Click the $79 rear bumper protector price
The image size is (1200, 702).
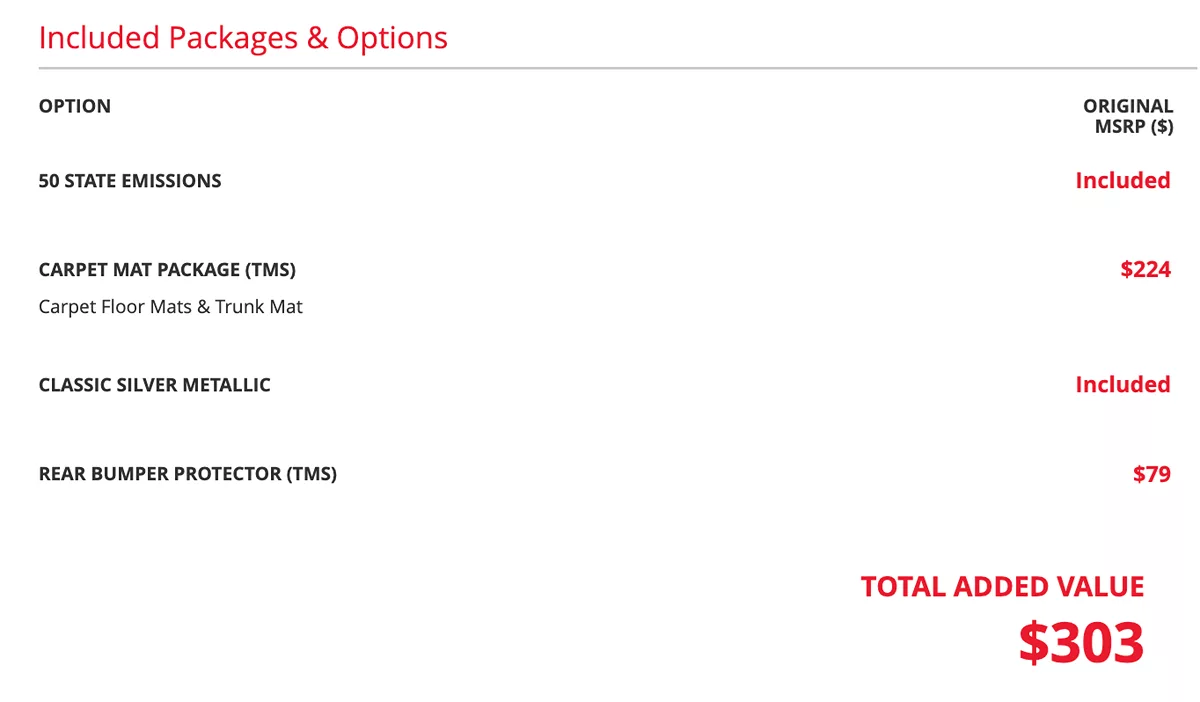coord(1151,474)
